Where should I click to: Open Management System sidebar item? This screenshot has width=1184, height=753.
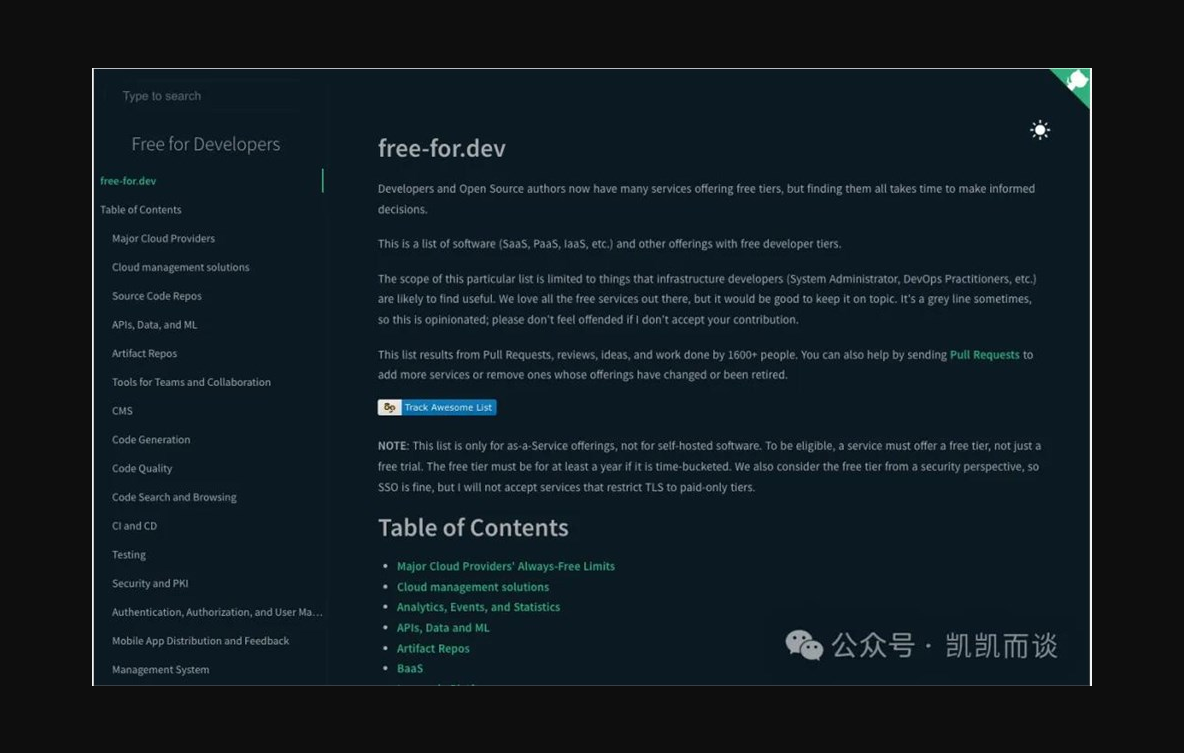(160, 669)
